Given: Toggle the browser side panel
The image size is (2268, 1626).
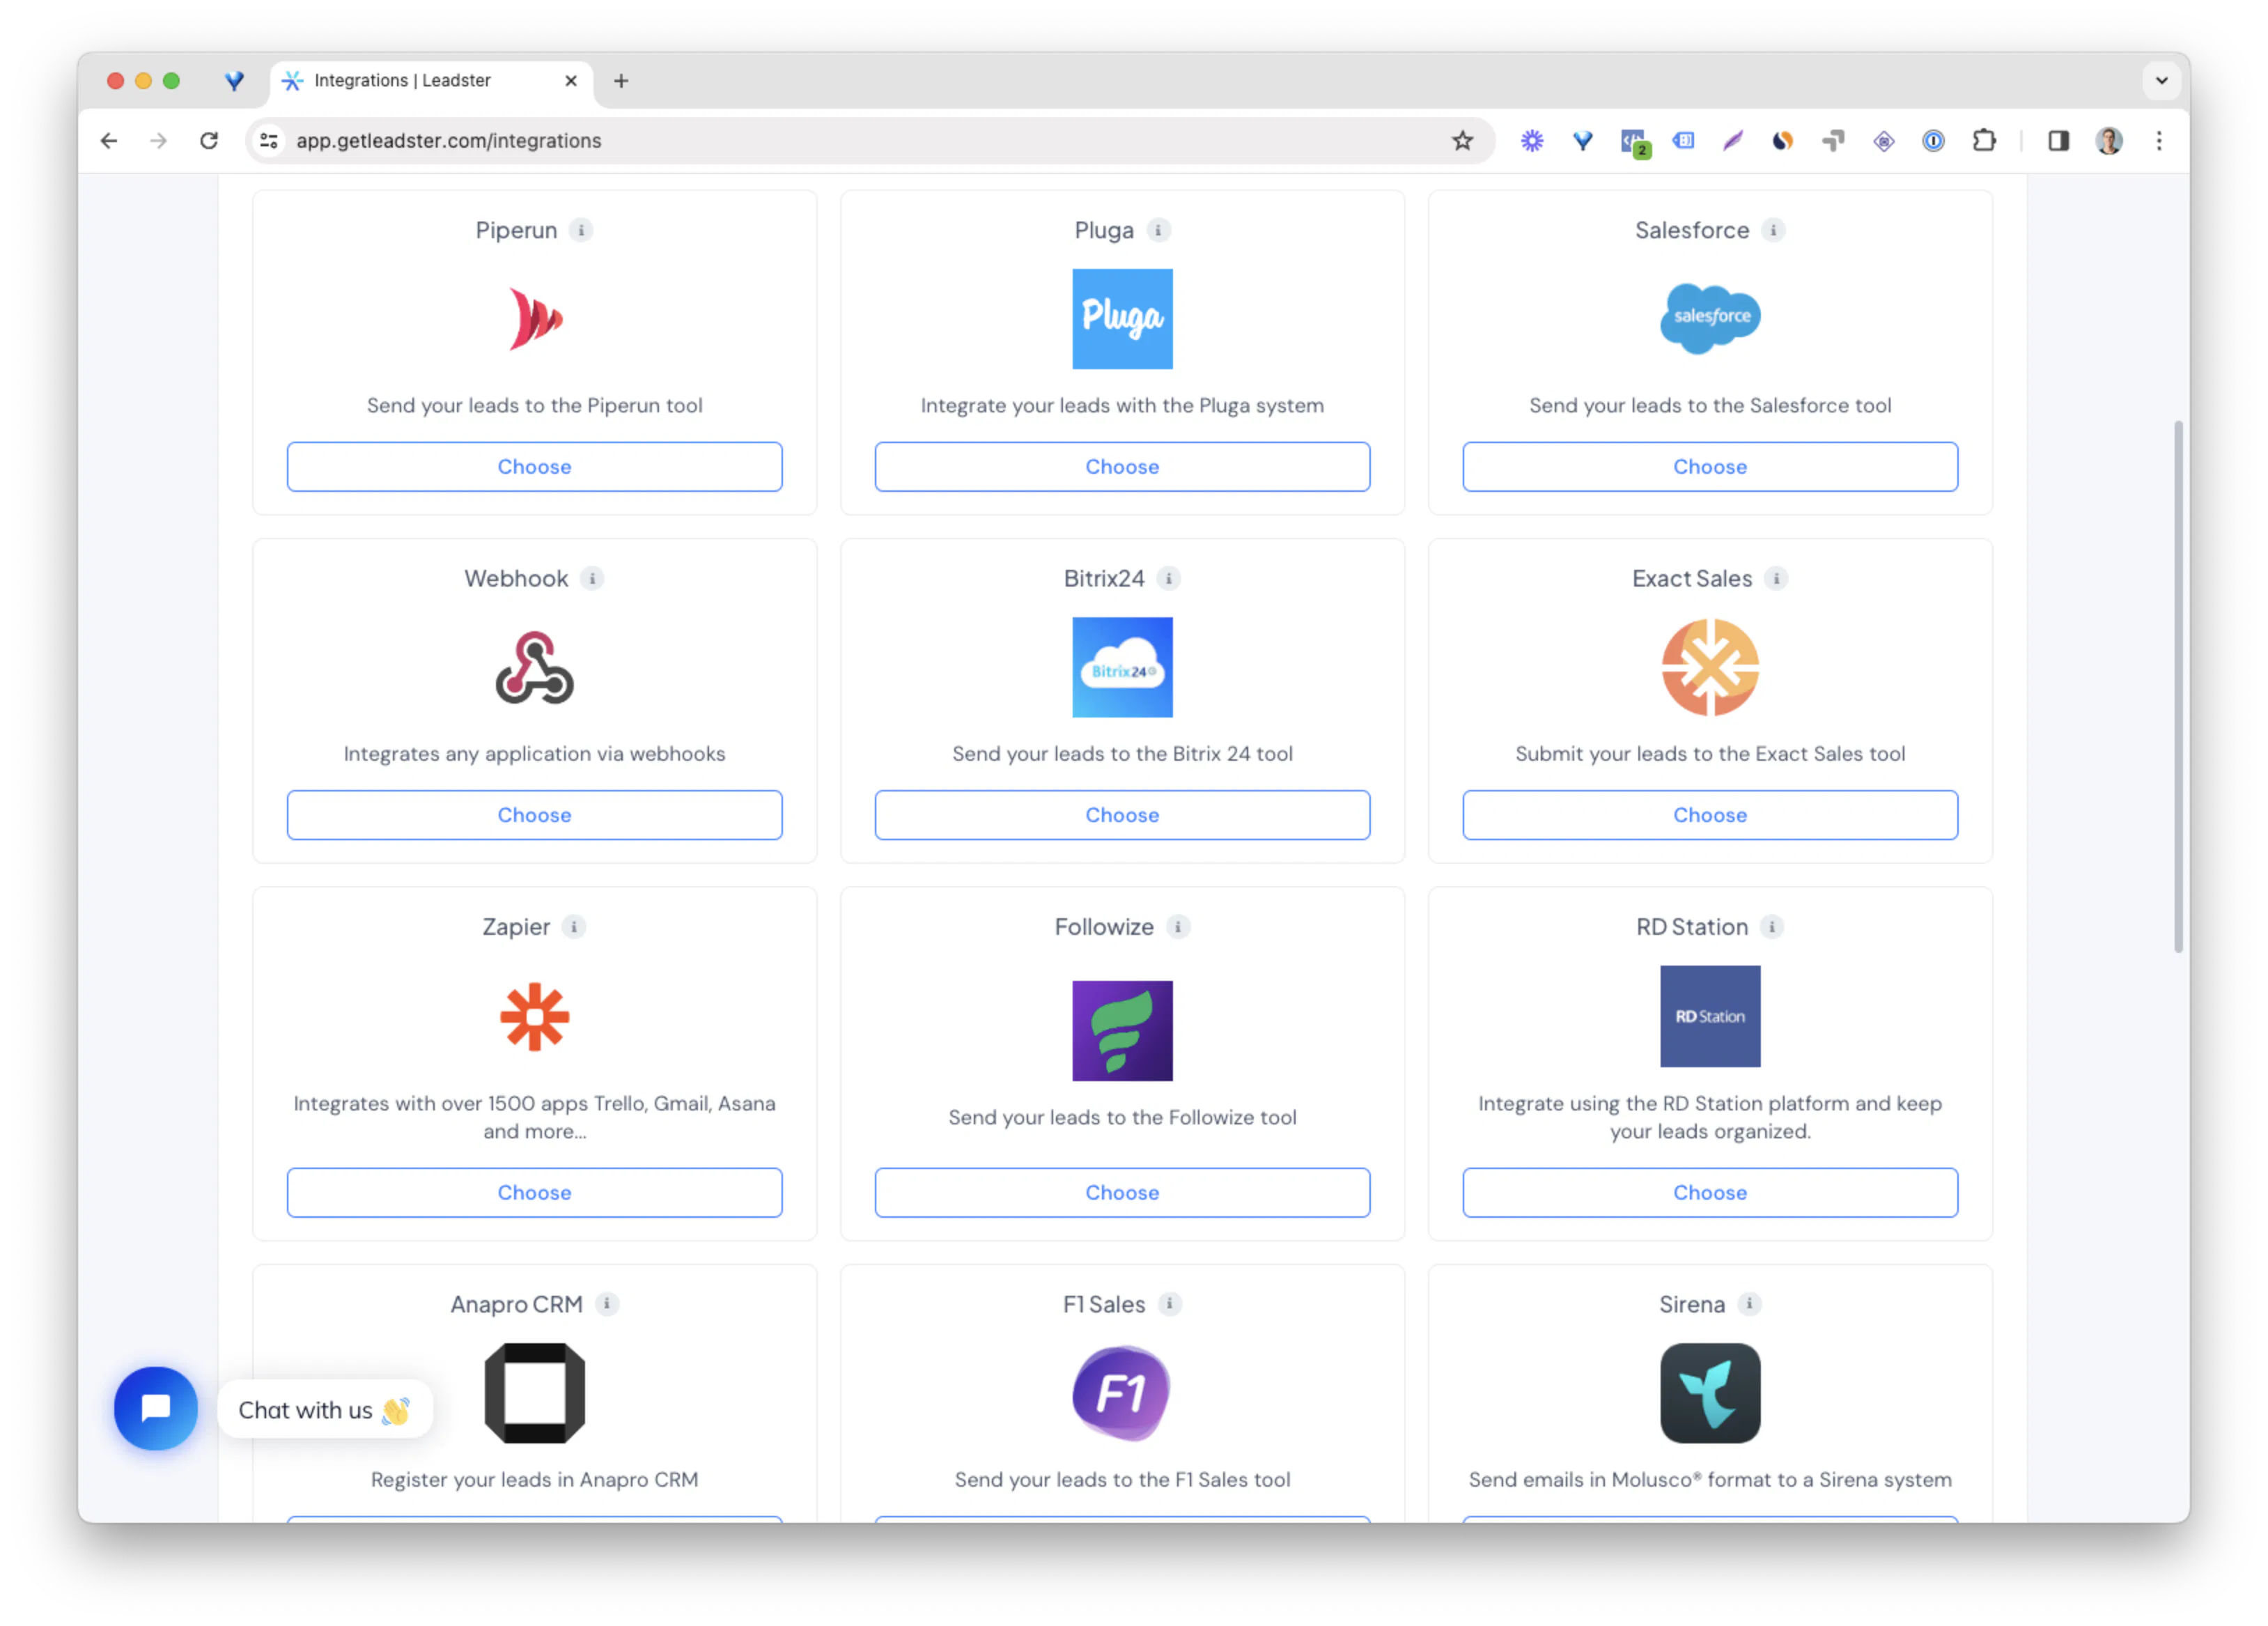Looking at the screenshot, I should click(2057, 141).
